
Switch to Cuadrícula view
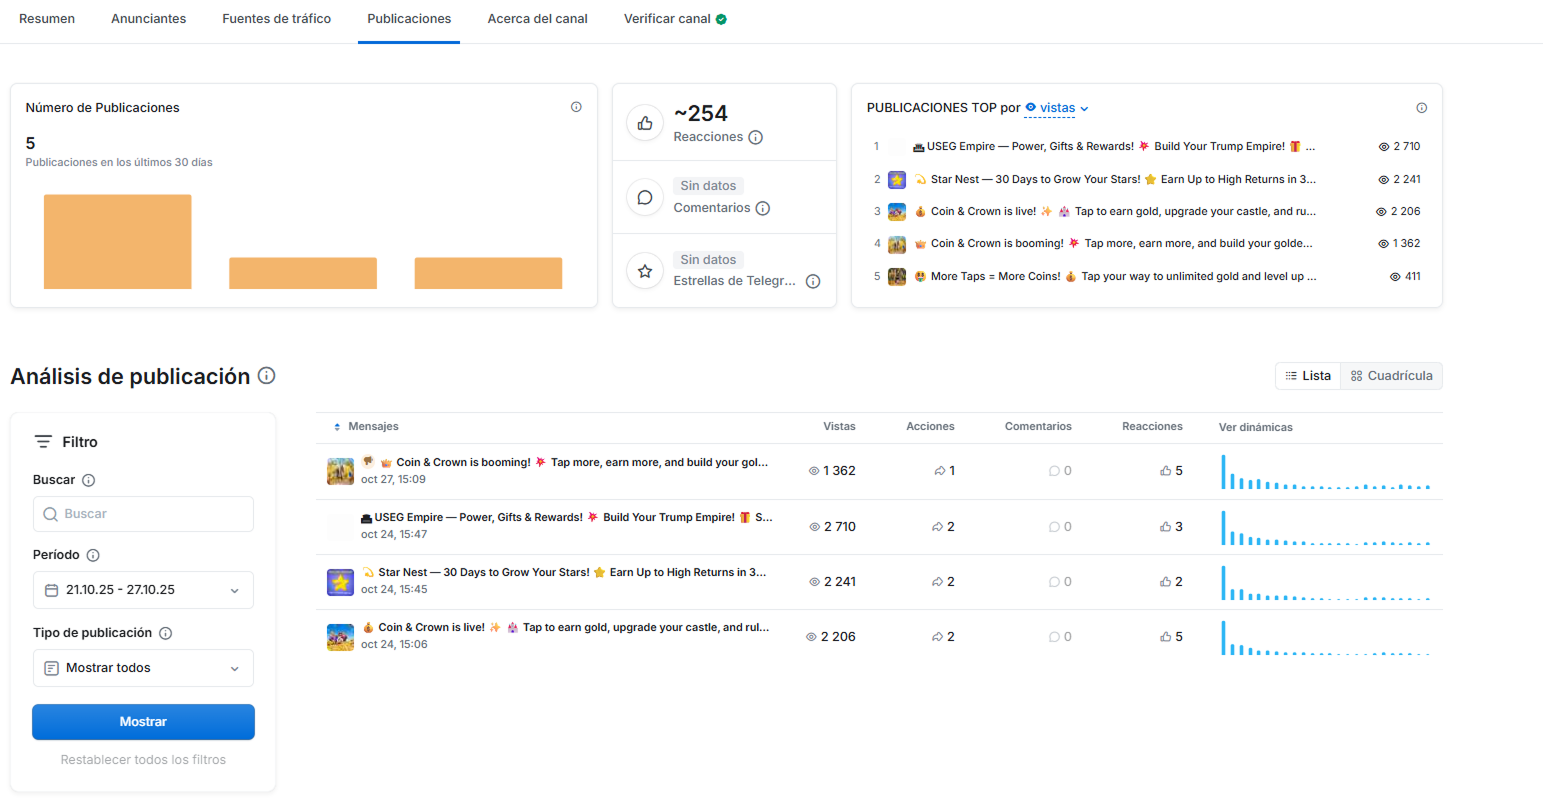point(1391,376)
